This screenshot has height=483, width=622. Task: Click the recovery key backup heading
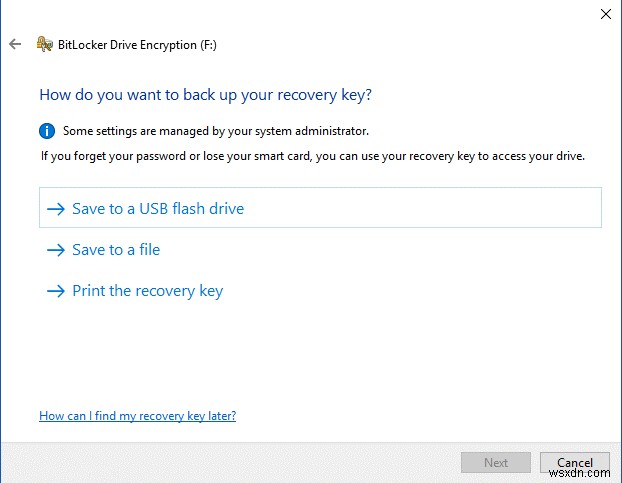tap(205, 95)
